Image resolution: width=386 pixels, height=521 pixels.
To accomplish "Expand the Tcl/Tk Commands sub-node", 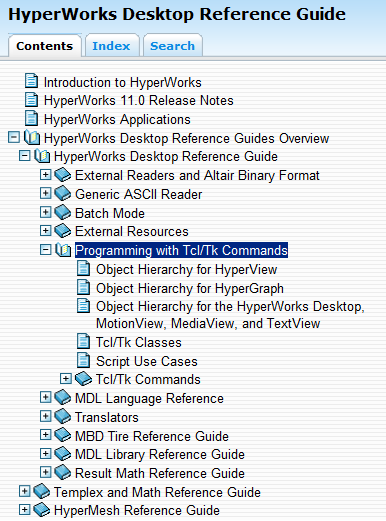I will [x=66, y=378].
